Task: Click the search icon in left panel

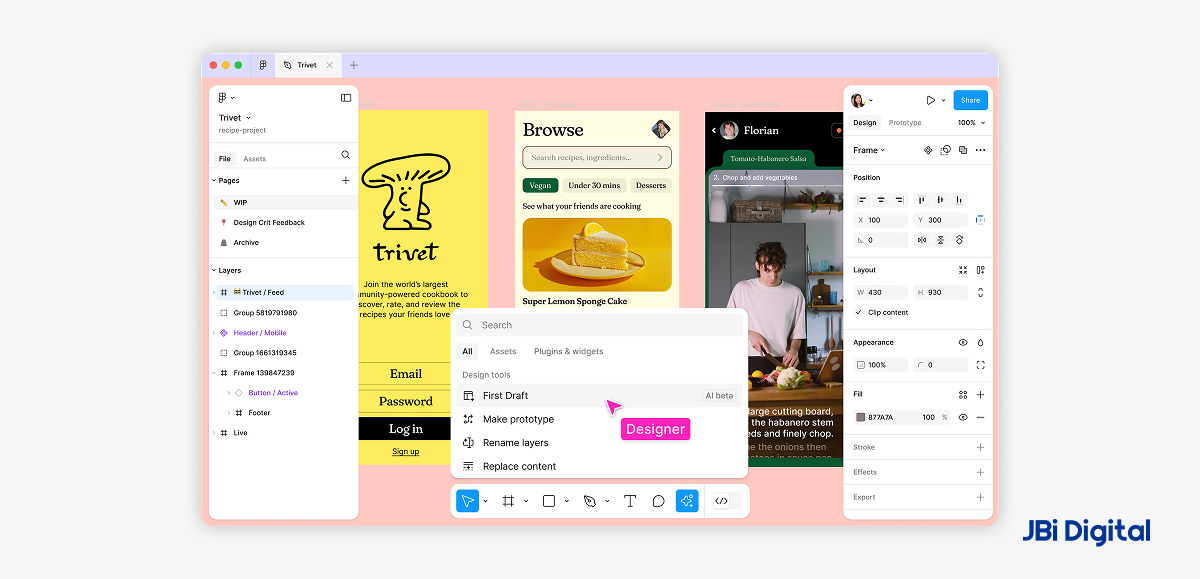Action: pos(346,155)
